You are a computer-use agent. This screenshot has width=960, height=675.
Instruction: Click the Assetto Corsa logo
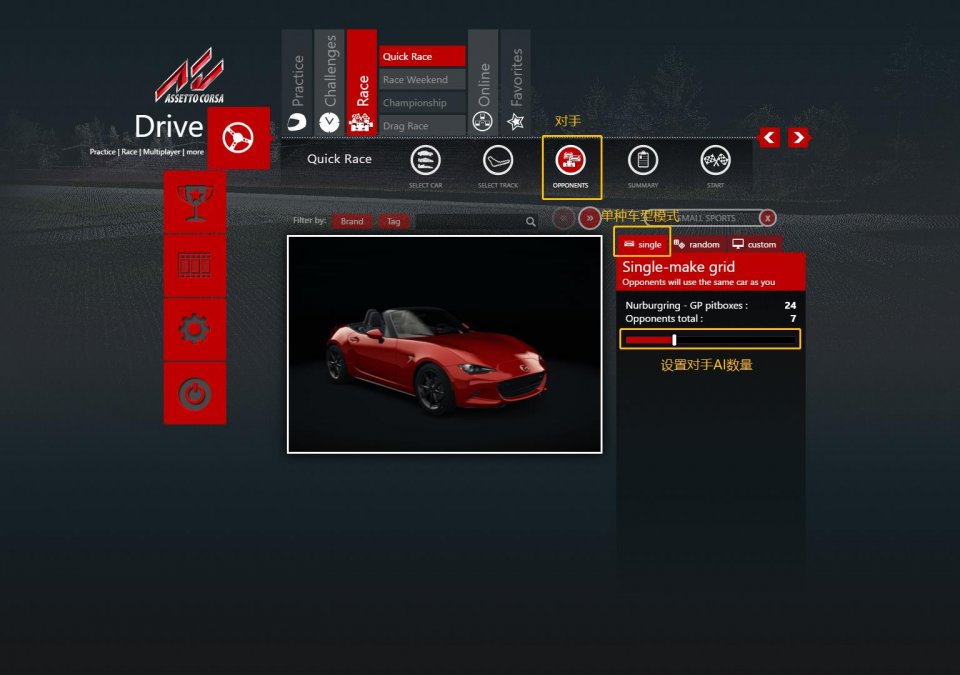coord(189,76)
